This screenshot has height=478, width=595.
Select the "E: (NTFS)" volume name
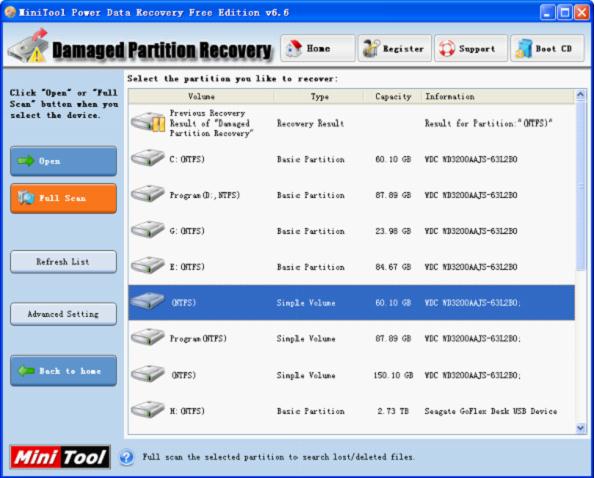[x=187, y=267]
